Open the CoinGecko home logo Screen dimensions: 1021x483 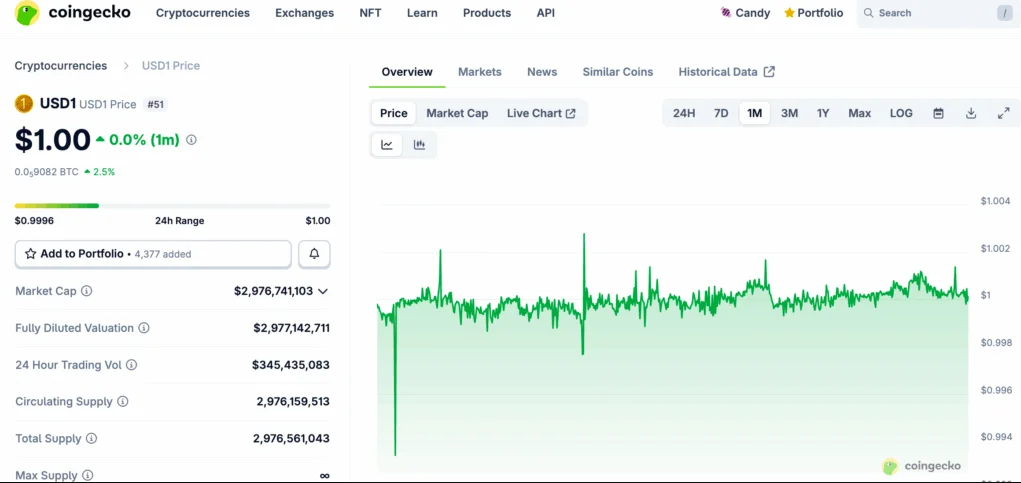(72, 13)
